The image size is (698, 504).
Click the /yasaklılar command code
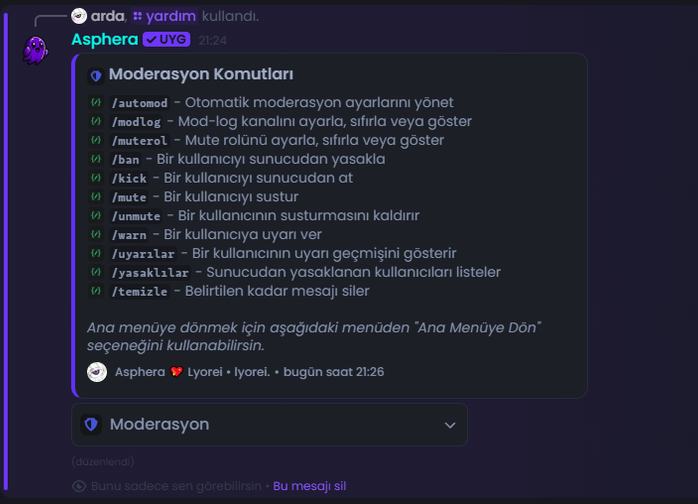tap(150, 272)
